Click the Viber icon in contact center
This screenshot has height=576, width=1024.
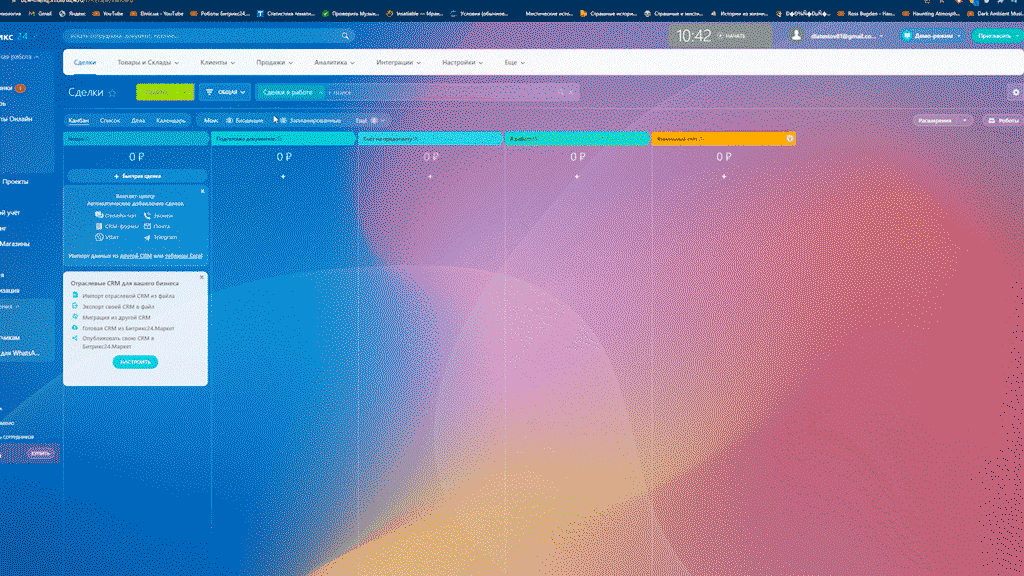(x=99, y=237)
